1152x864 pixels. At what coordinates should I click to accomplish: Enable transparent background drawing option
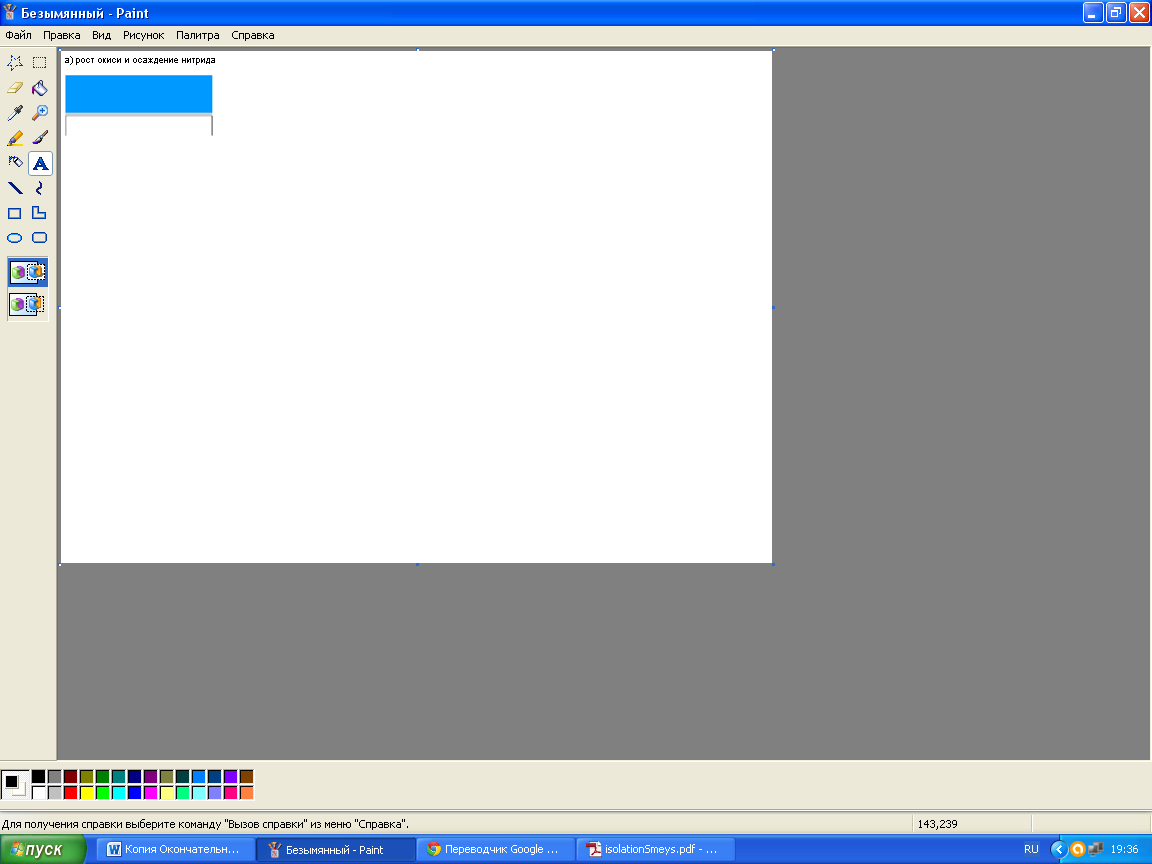(x=28, y=303)
